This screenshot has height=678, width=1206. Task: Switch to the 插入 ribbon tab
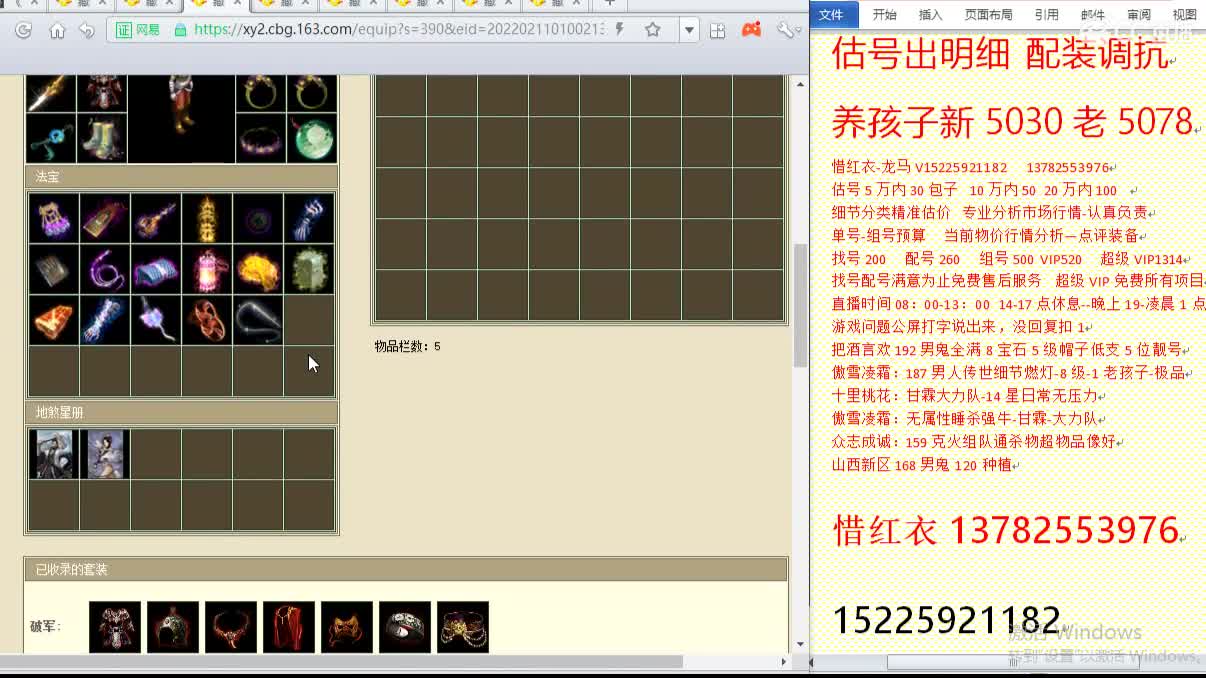point(930,14)
